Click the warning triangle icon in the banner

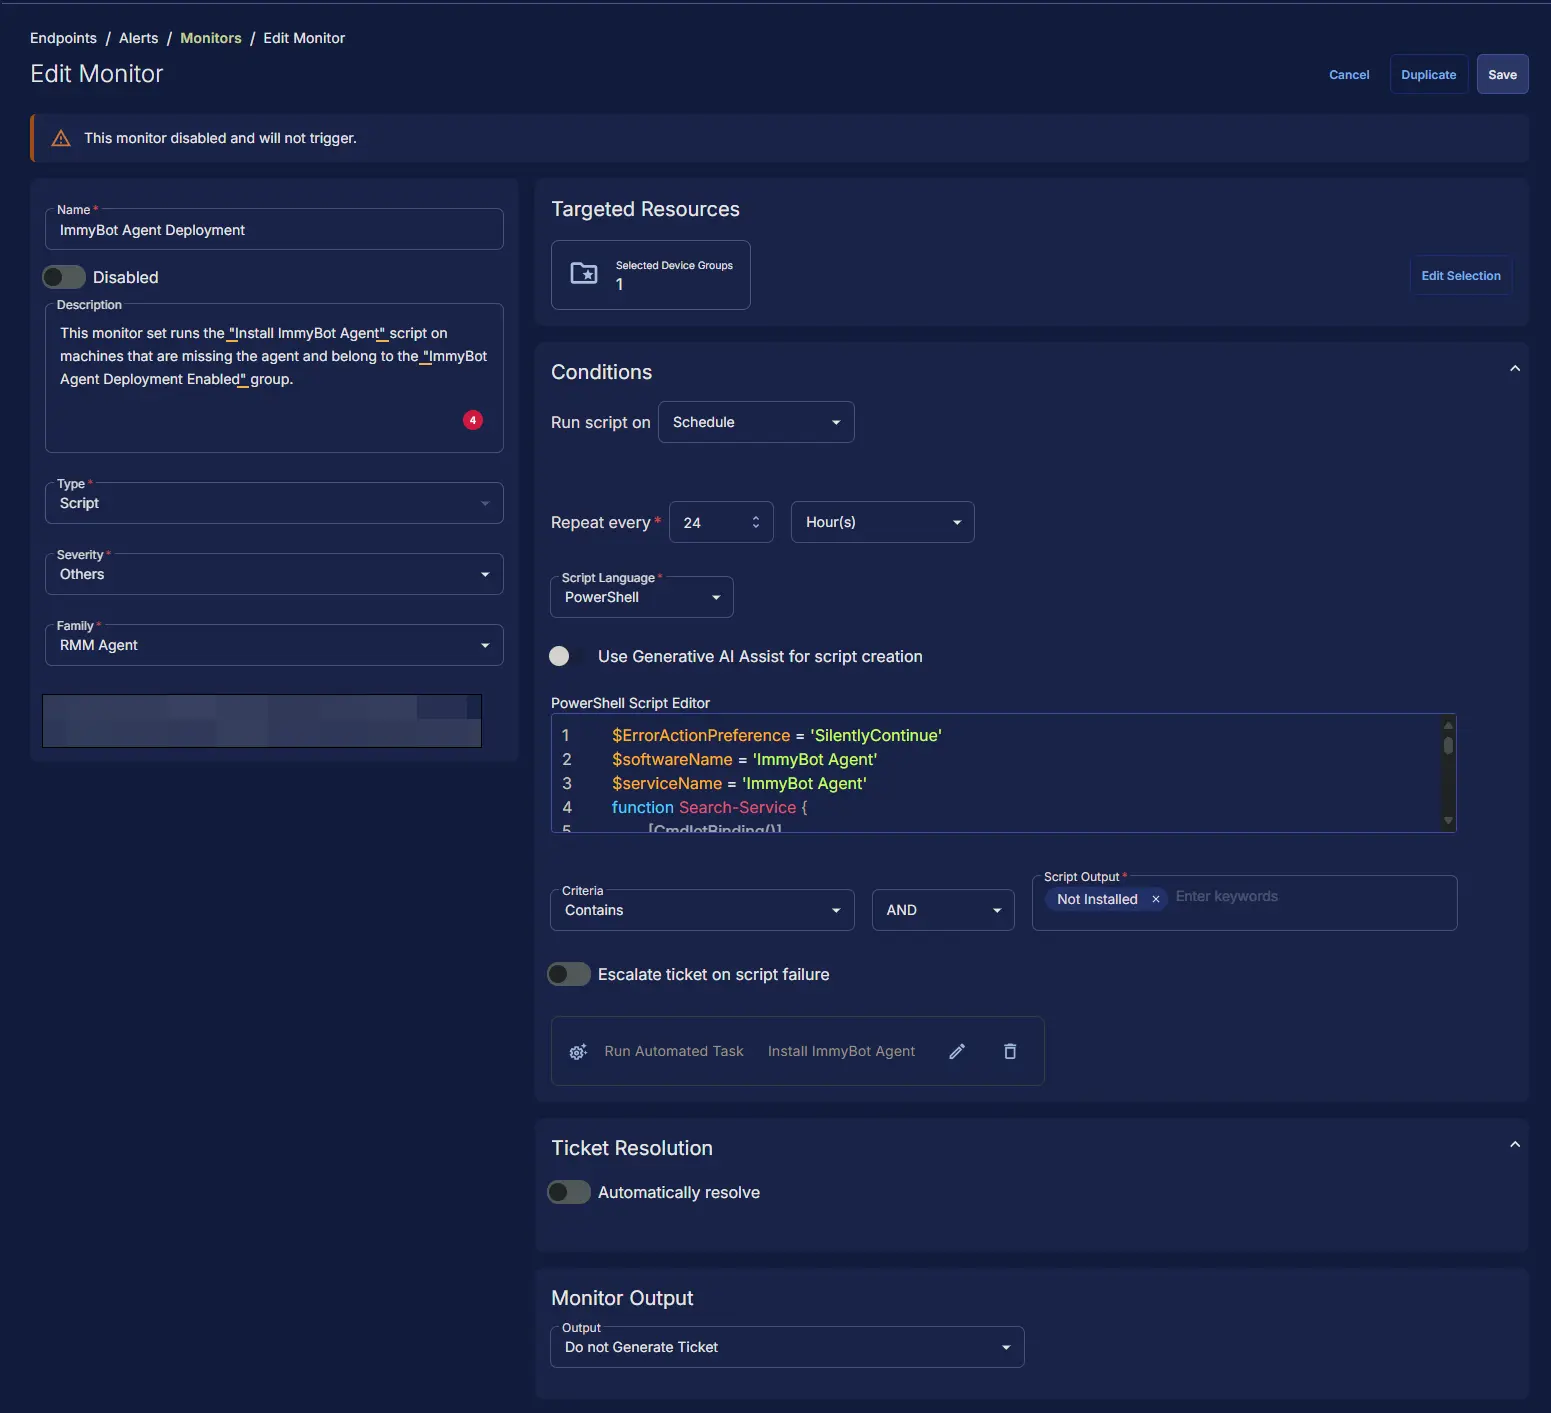click(61, 138)
